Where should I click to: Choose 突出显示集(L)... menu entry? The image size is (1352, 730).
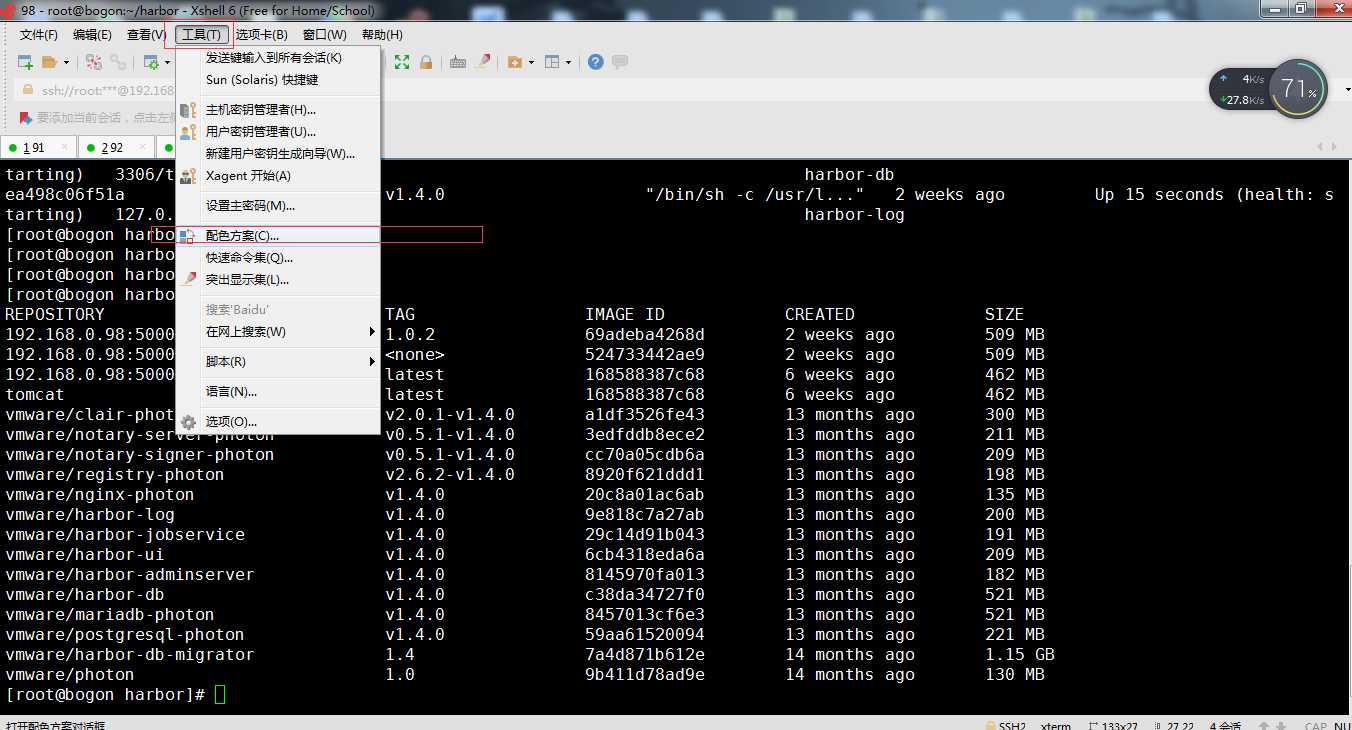click(278, 280)
